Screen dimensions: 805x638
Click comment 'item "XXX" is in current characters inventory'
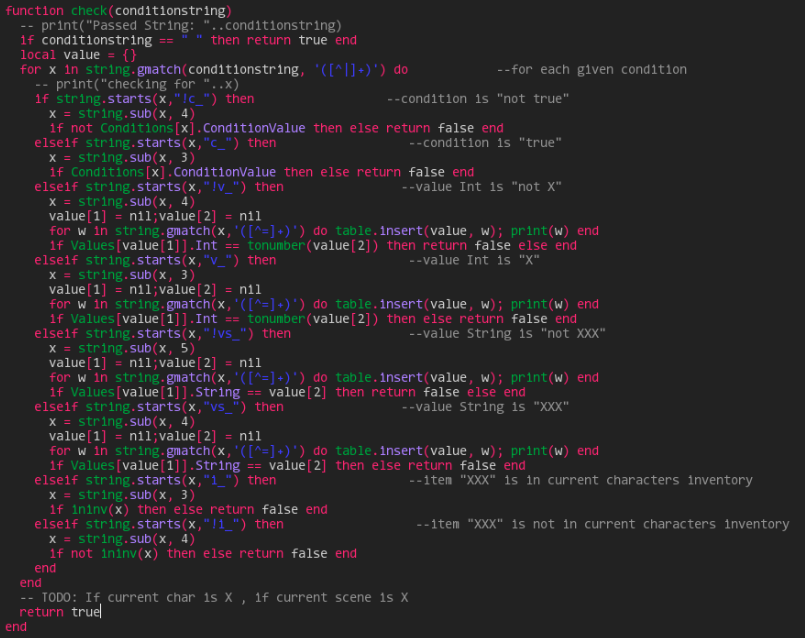(580, 481)
